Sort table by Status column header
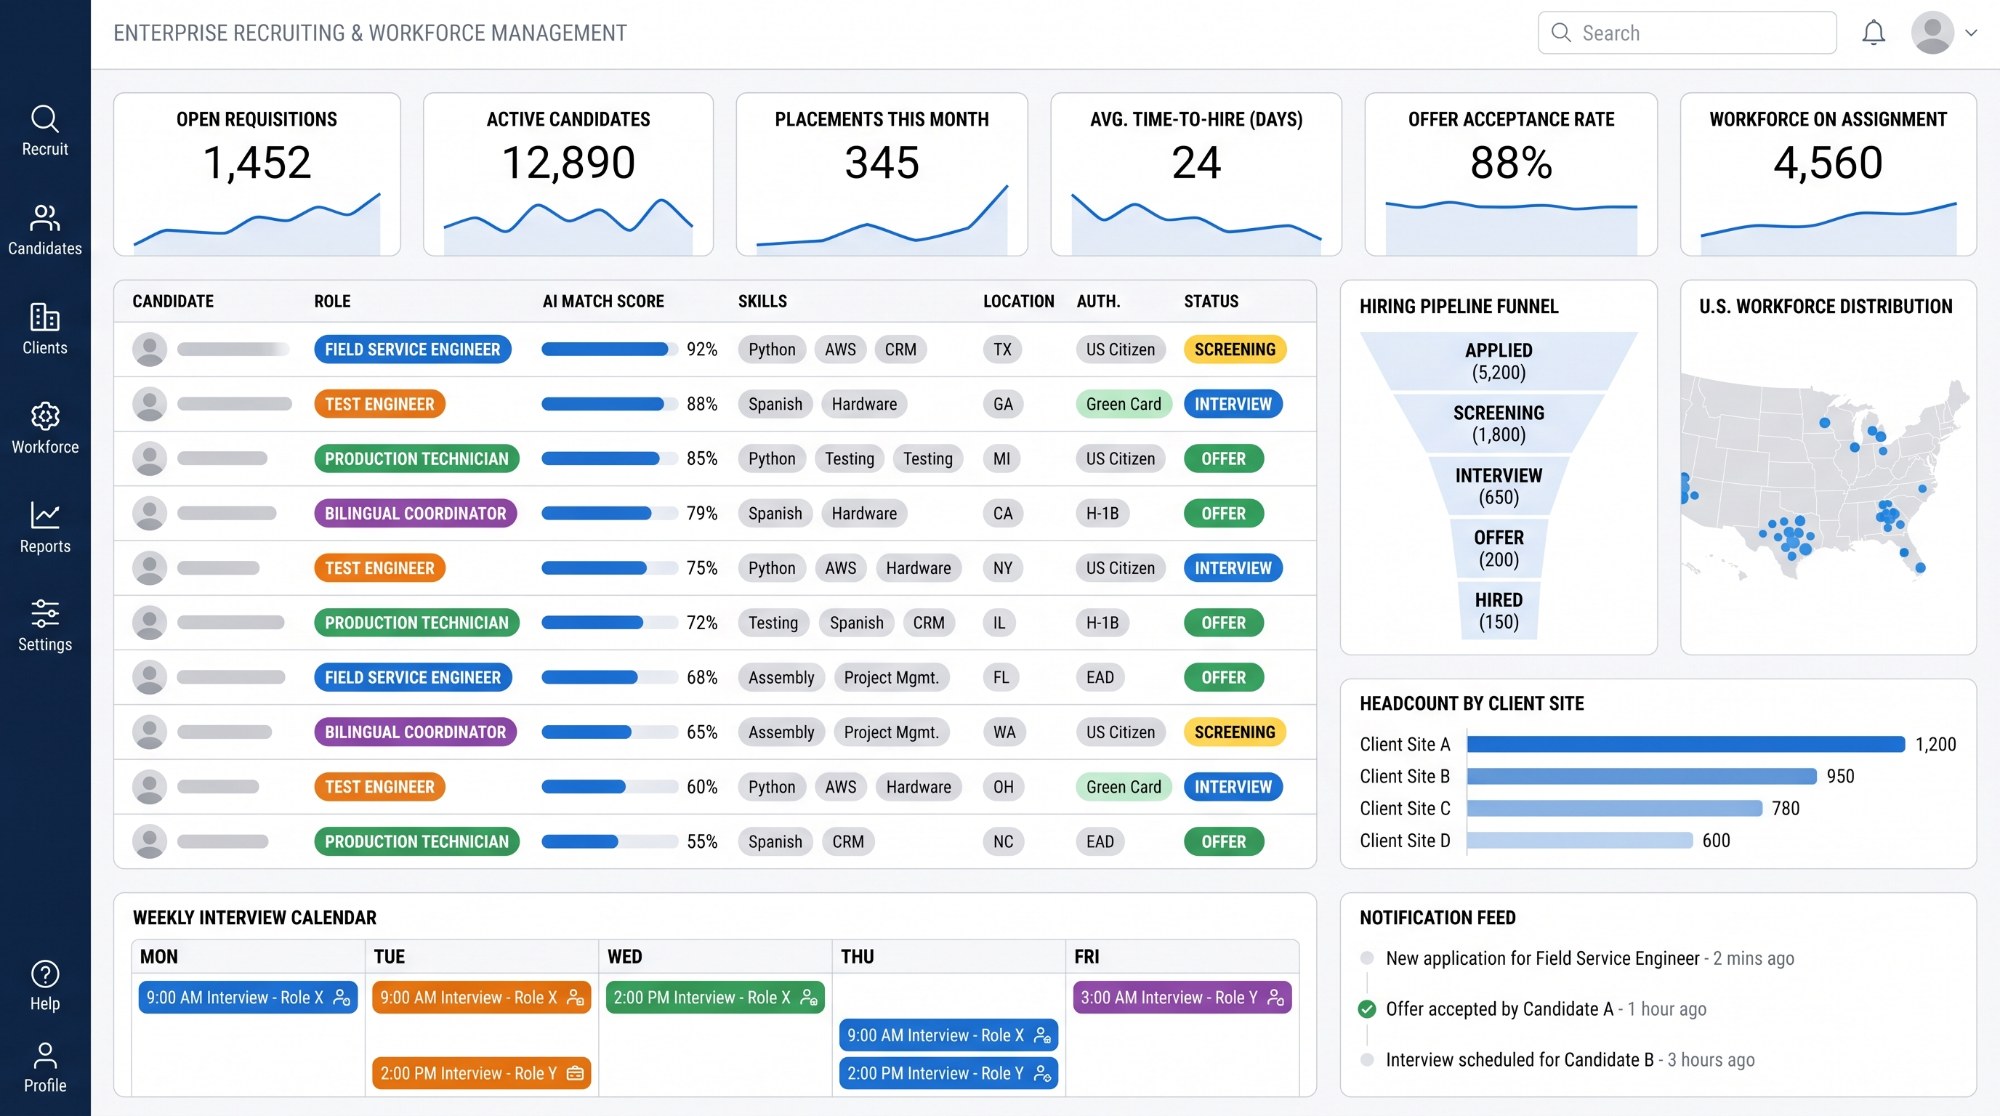This screenshot has height=1116, width=2000. [1211, 301]
